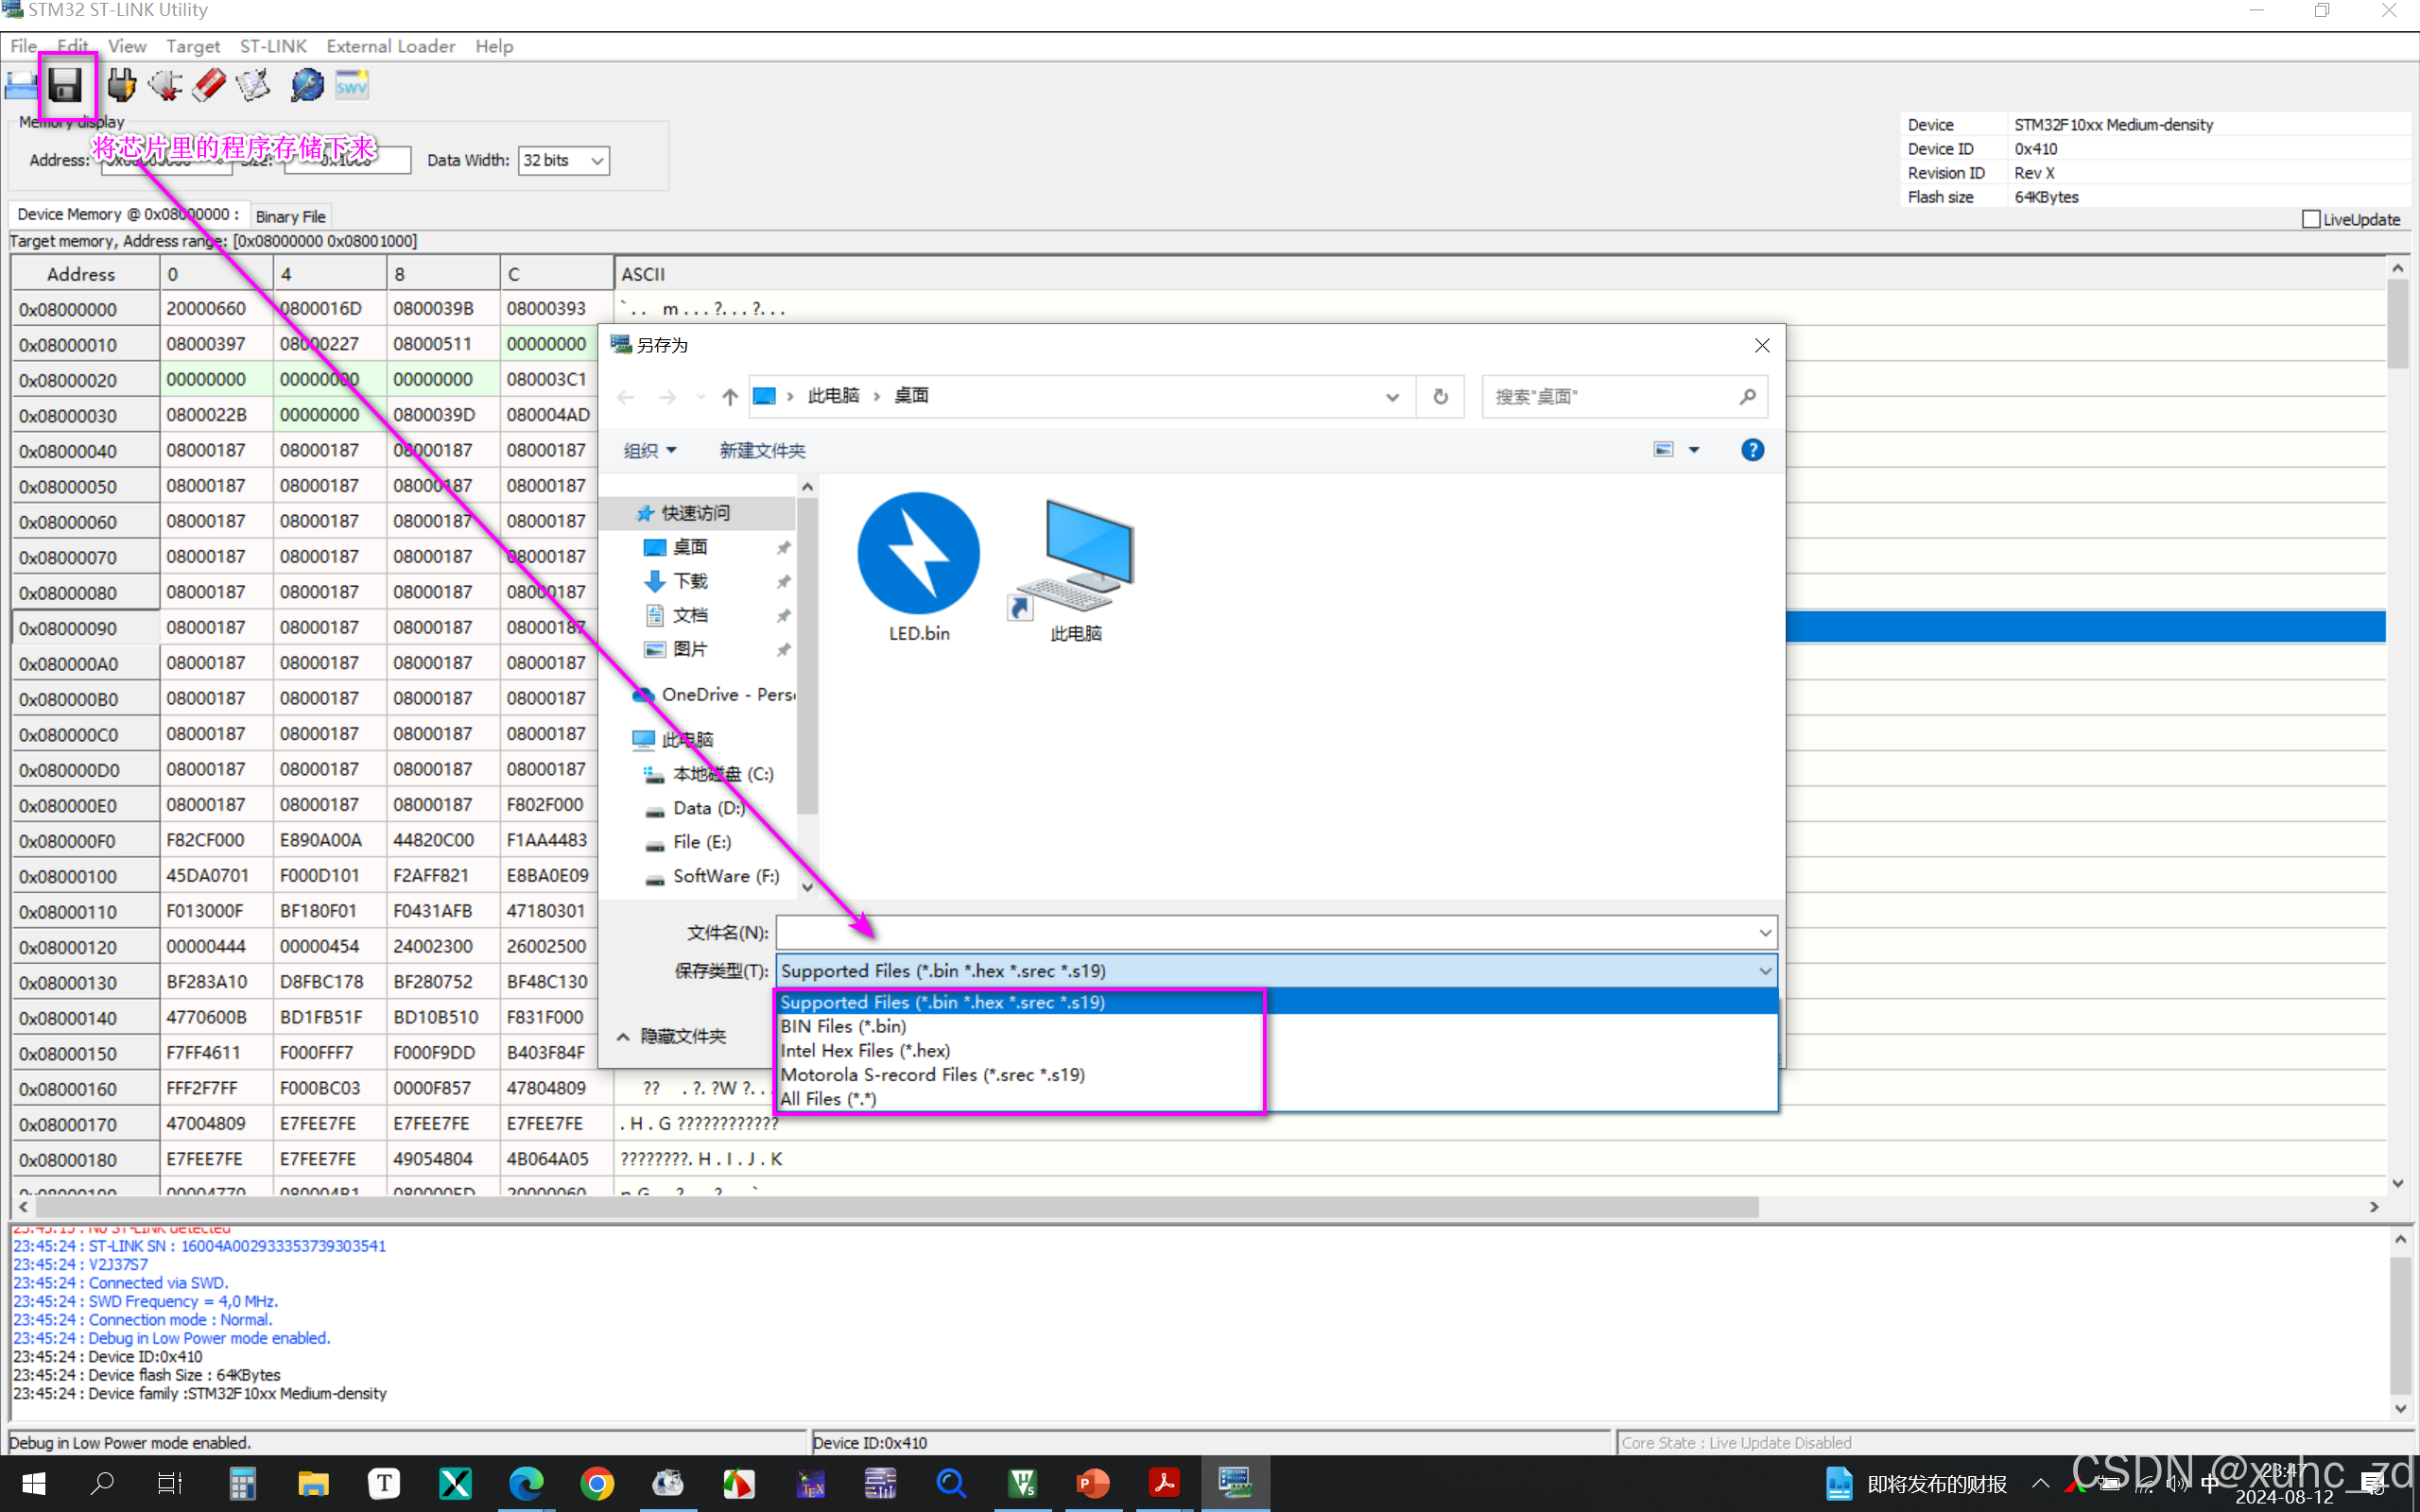This screenshot has height=1512, width=2420.
Task: Collapse folders with 隐藏文件夹
Action: click(672, 1036)
